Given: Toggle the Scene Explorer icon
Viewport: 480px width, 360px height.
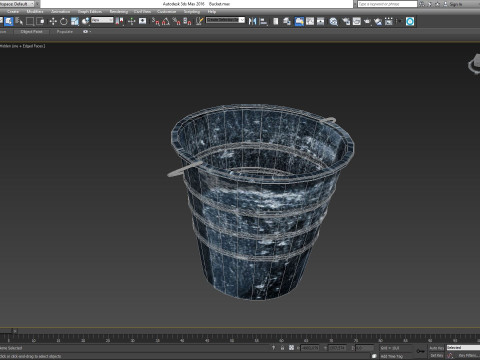Looking at the screenshot, I should [x=276, y=21].
